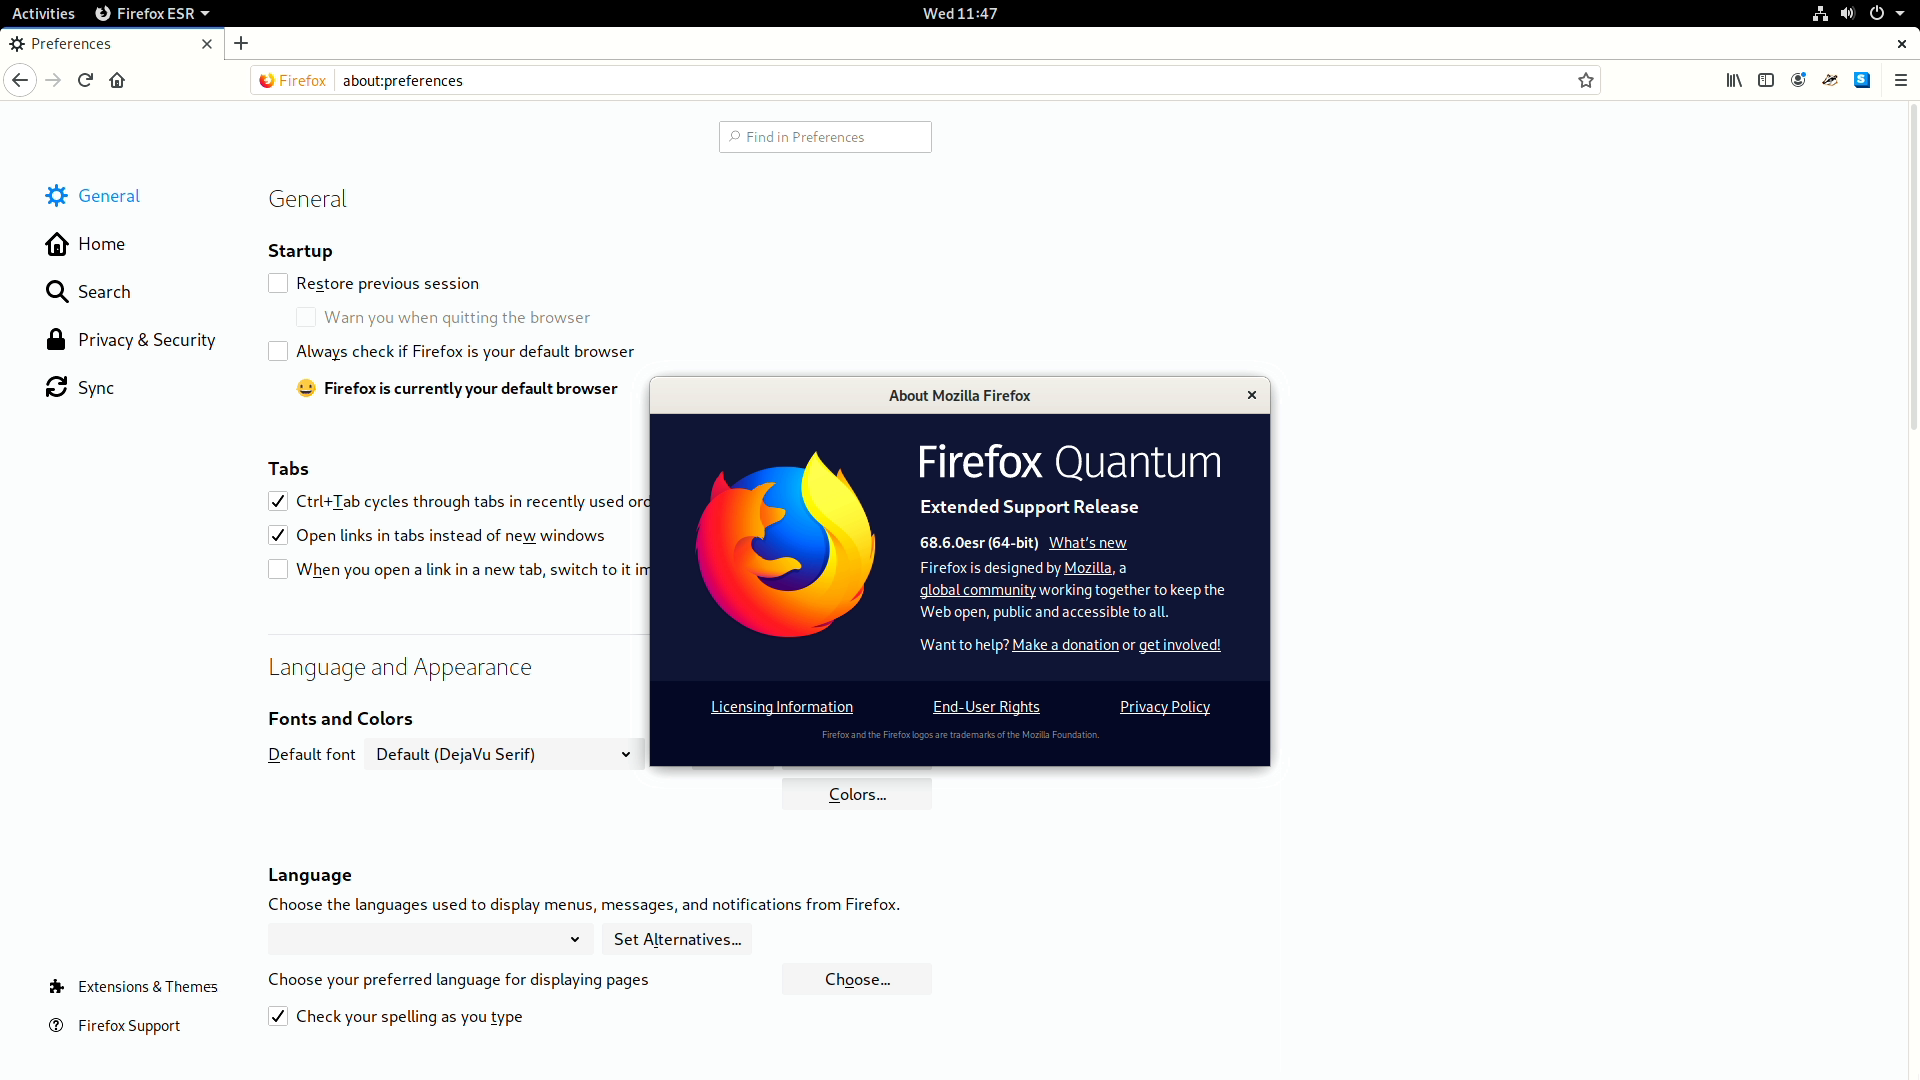Go back with the back arrow

pos(20,80)
